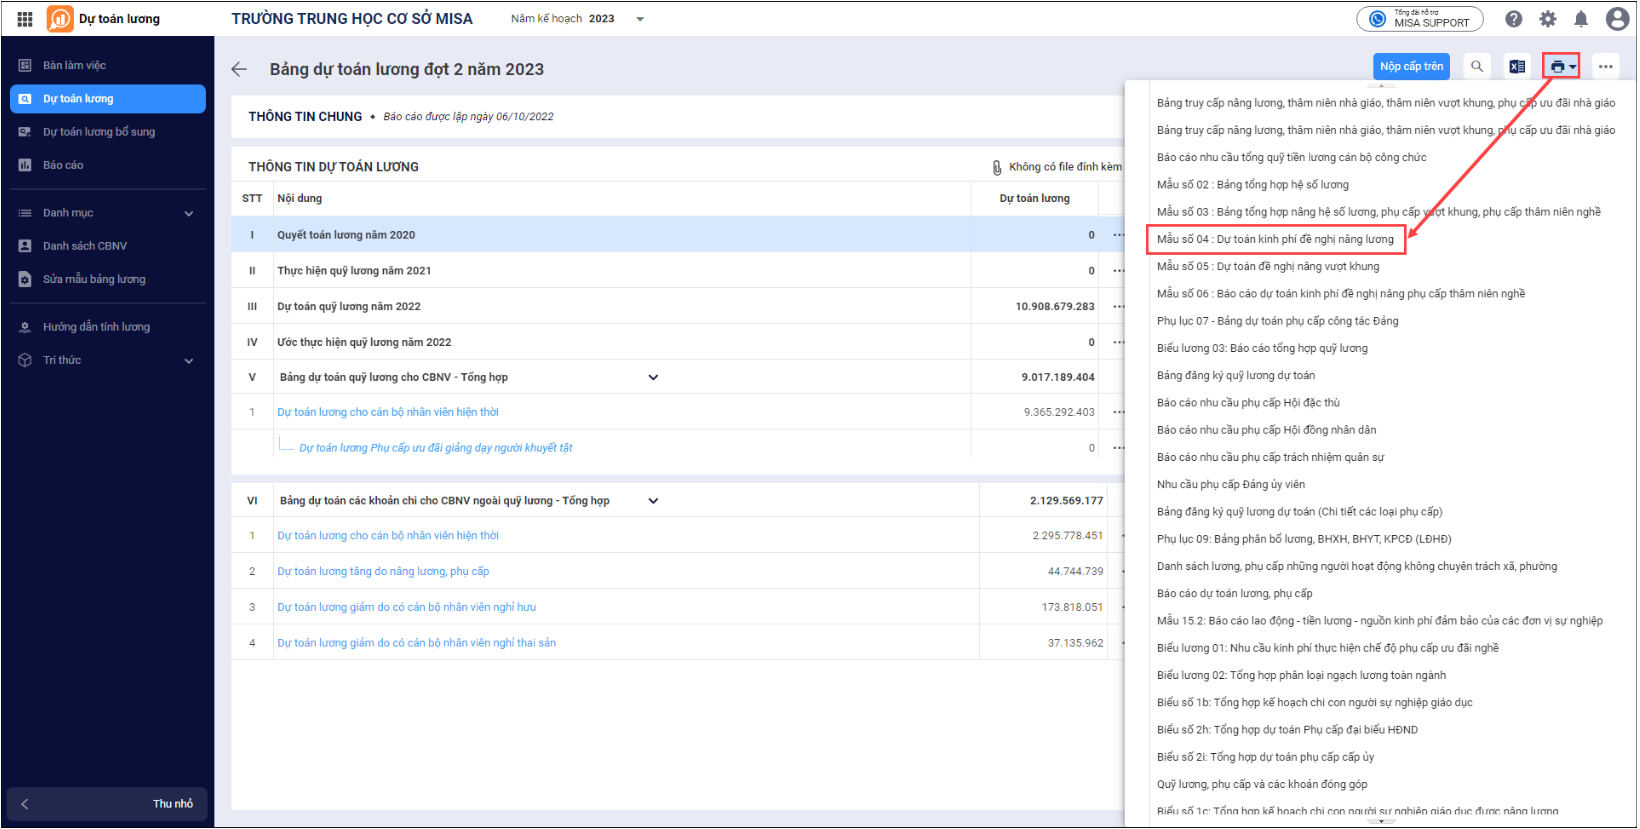Open row options for Dự toán quỹ lương năm 2022
Image resolution: width=1640 pixels, height=829 pixels.
pyautogui.click(x=1118, y=307)
